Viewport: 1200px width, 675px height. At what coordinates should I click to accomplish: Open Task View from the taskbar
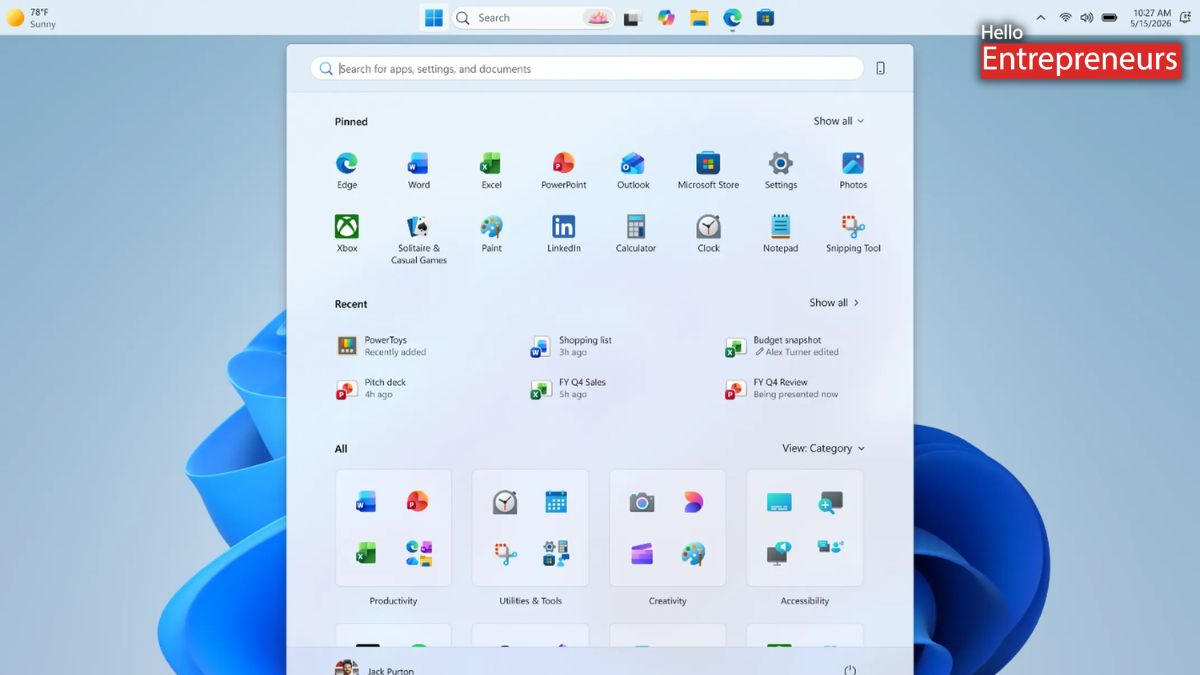(631, 18)
